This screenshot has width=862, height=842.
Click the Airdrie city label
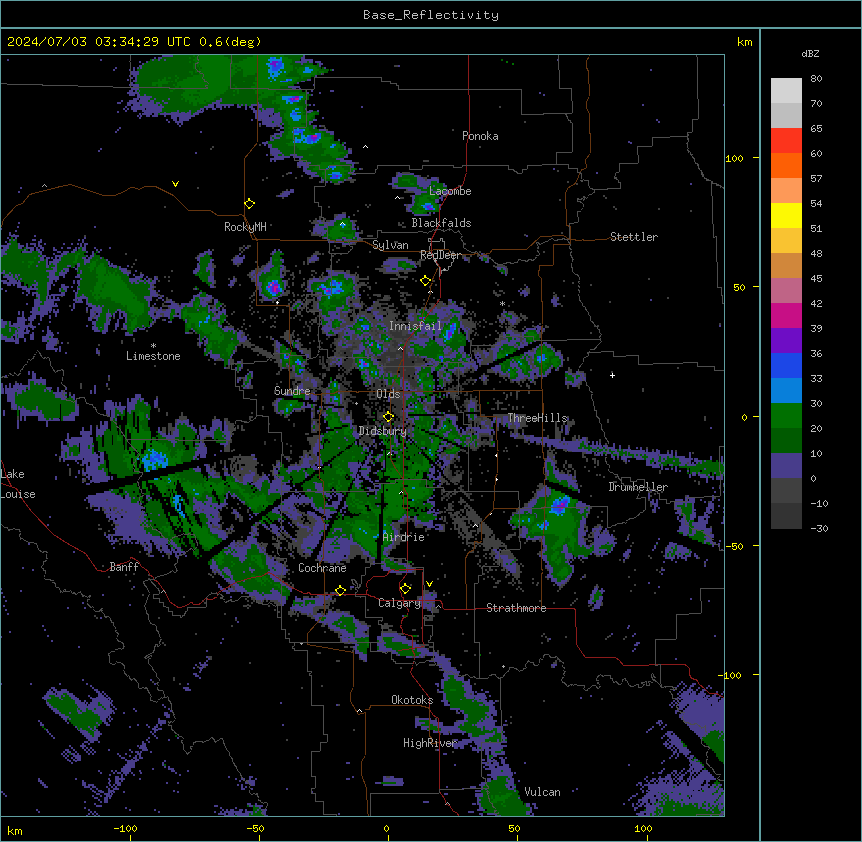click(x=404, y=537)
